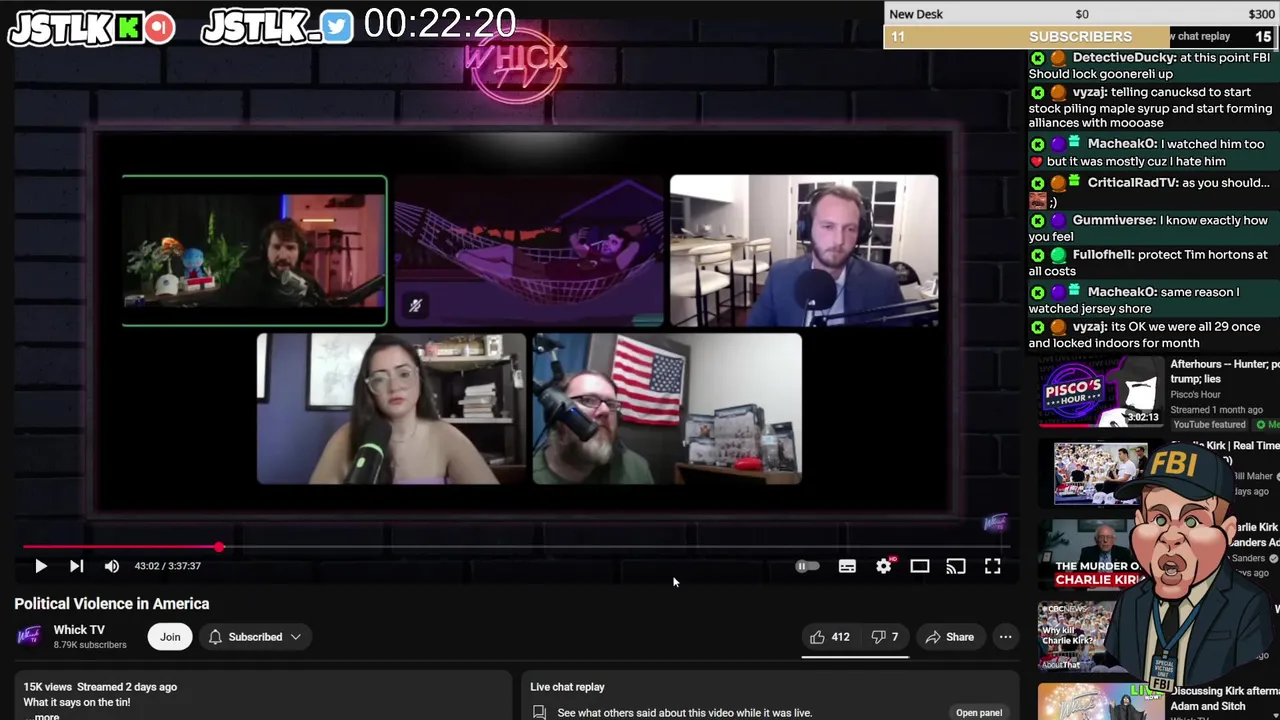
Task: Click the Afterhours Hunter video title
Action: 1225,372
